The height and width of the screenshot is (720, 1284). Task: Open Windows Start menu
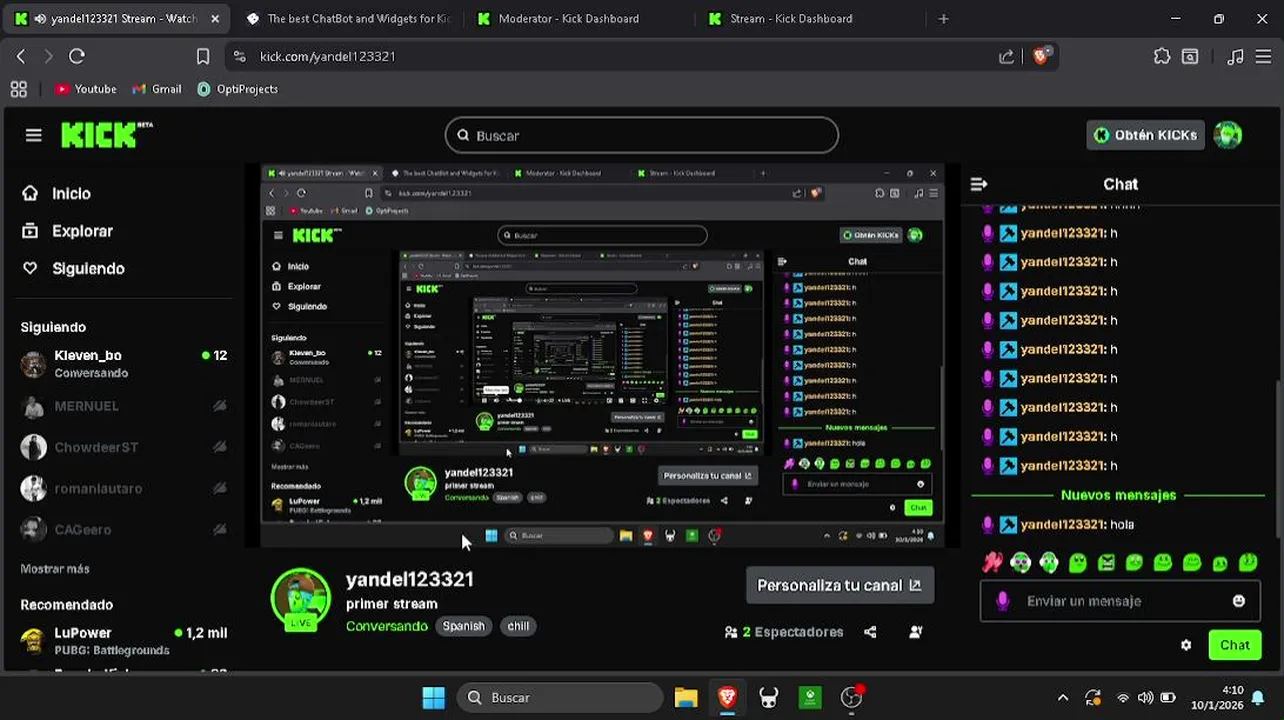[x=433, y=697]
